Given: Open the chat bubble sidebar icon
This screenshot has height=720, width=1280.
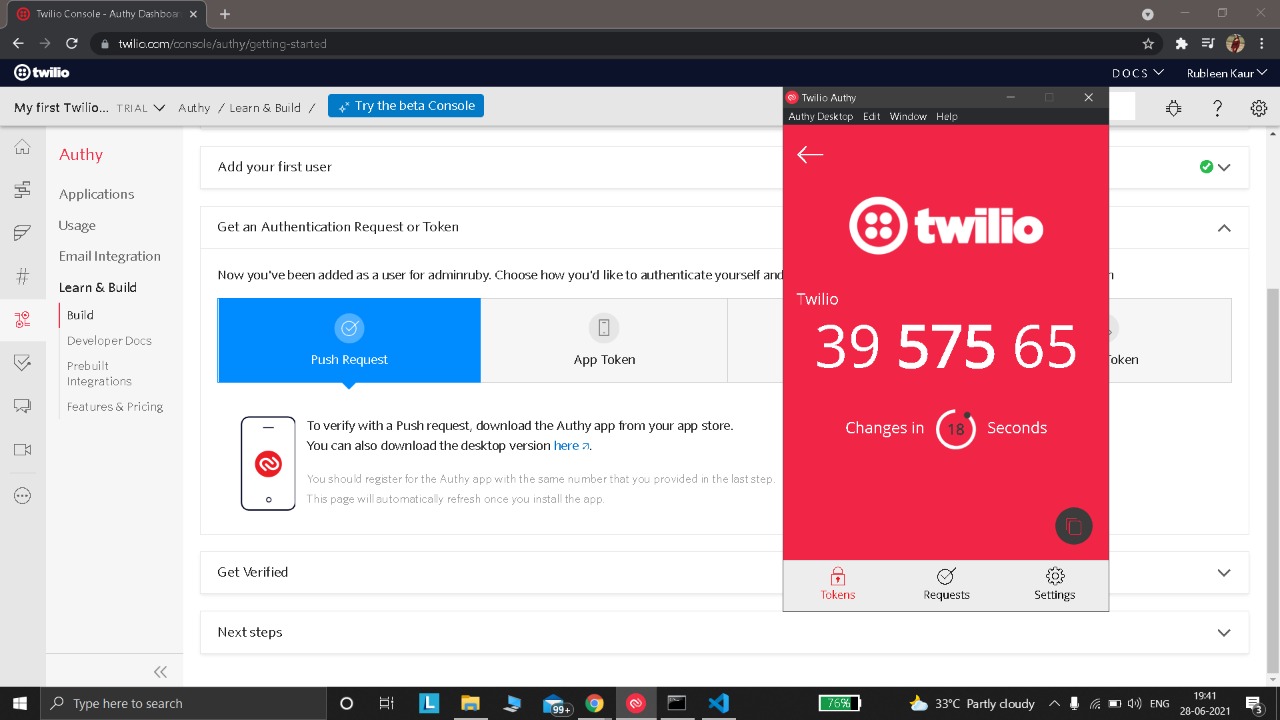Looking at the screenshot, I should [x=22, y=406].
